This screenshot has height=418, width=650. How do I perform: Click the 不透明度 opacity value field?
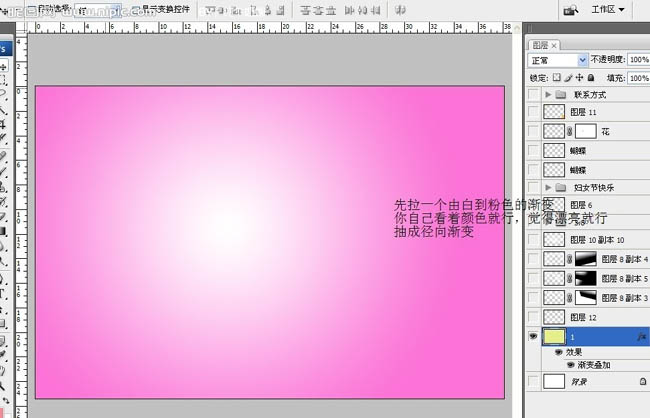639,60
